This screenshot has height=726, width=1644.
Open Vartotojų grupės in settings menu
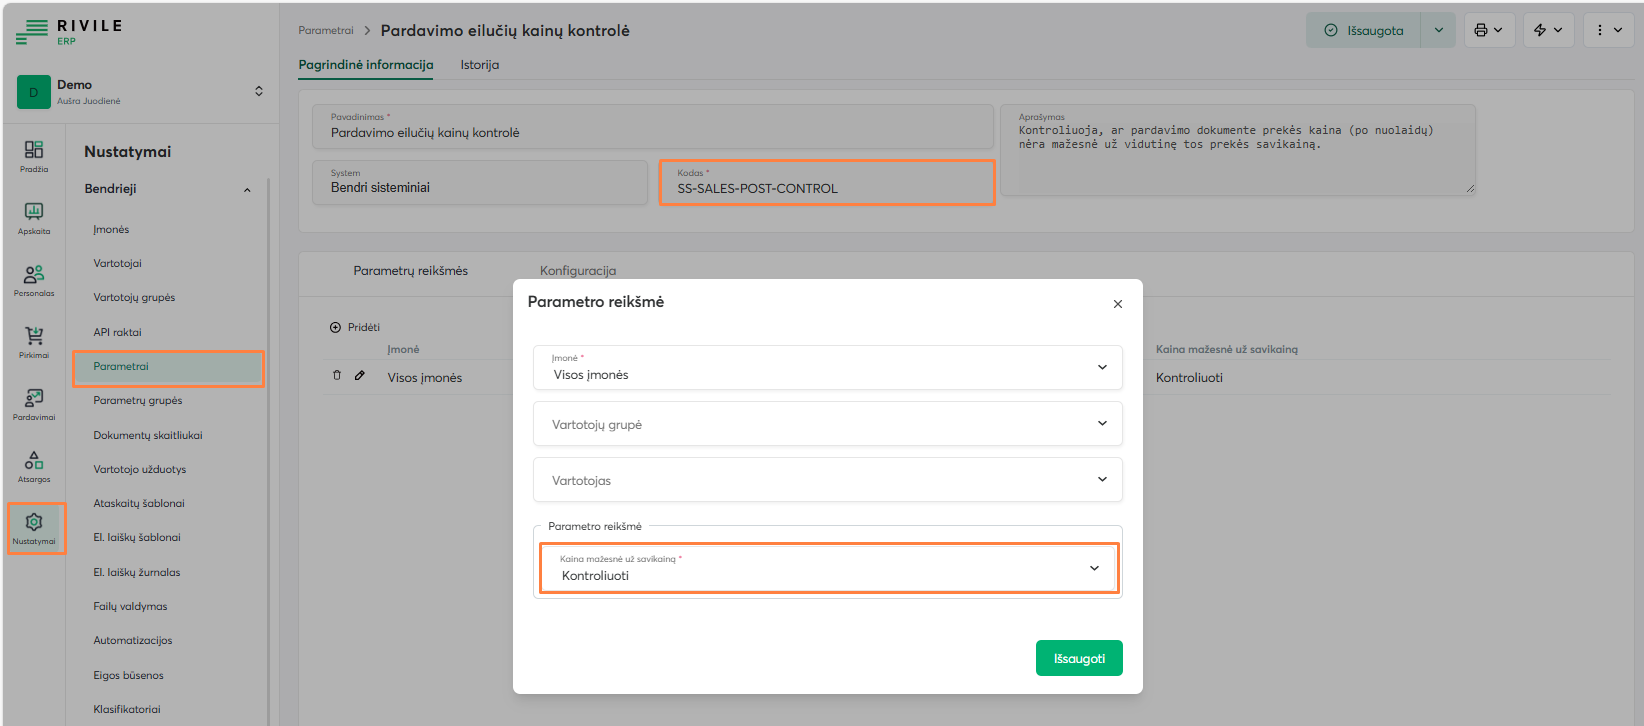[134, 298]
